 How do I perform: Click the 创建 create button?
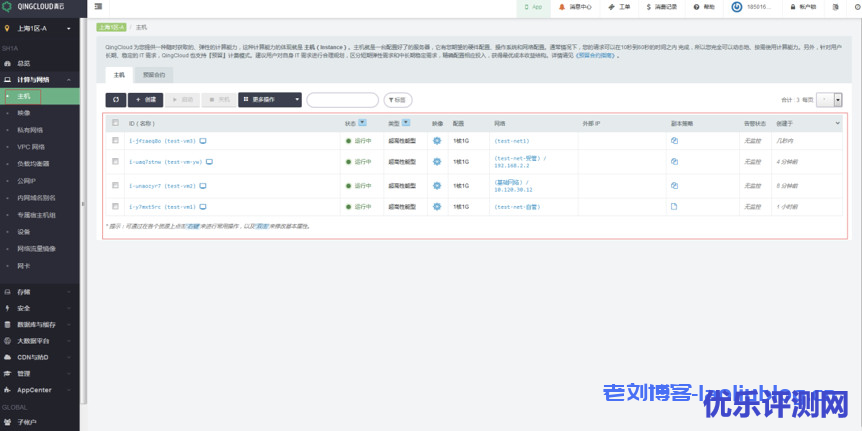[x=145, y=100]
